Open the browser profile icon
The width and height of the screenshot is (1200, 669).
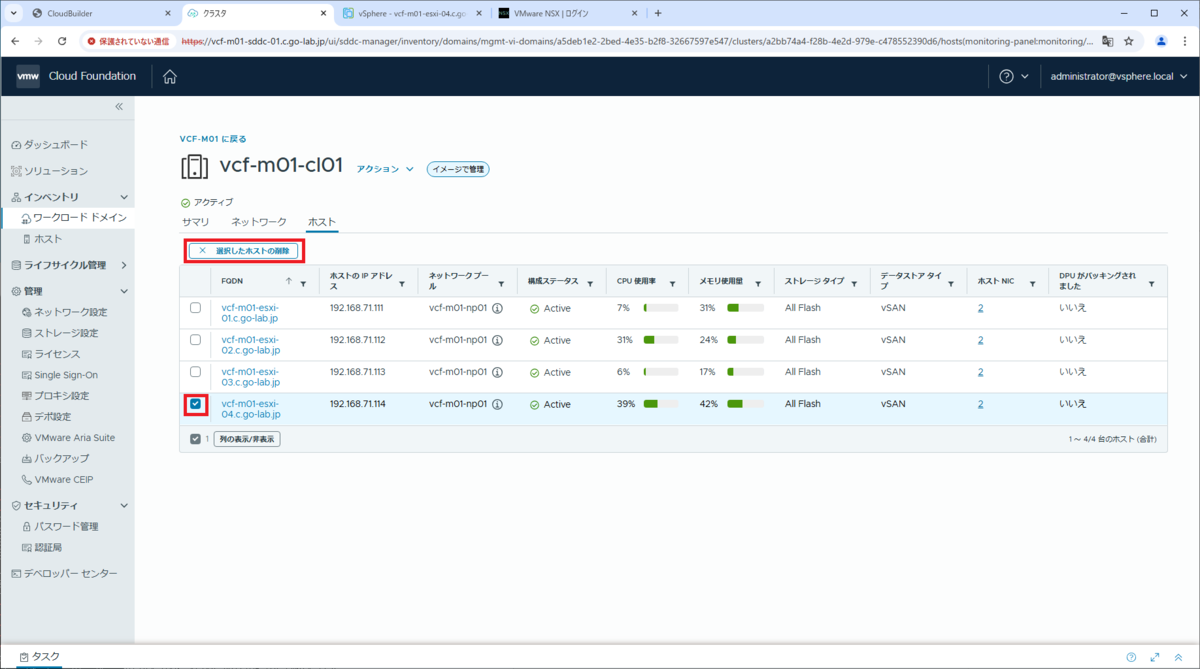[x=1161, y=41]
